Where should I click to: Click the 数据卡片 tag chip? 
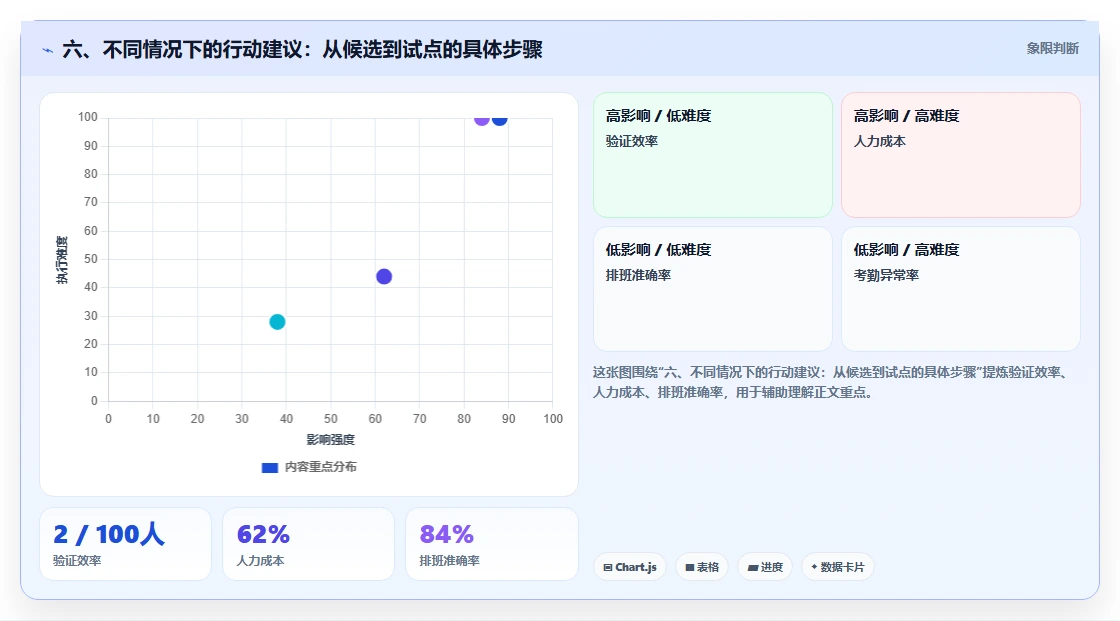(x=837, y=567)
